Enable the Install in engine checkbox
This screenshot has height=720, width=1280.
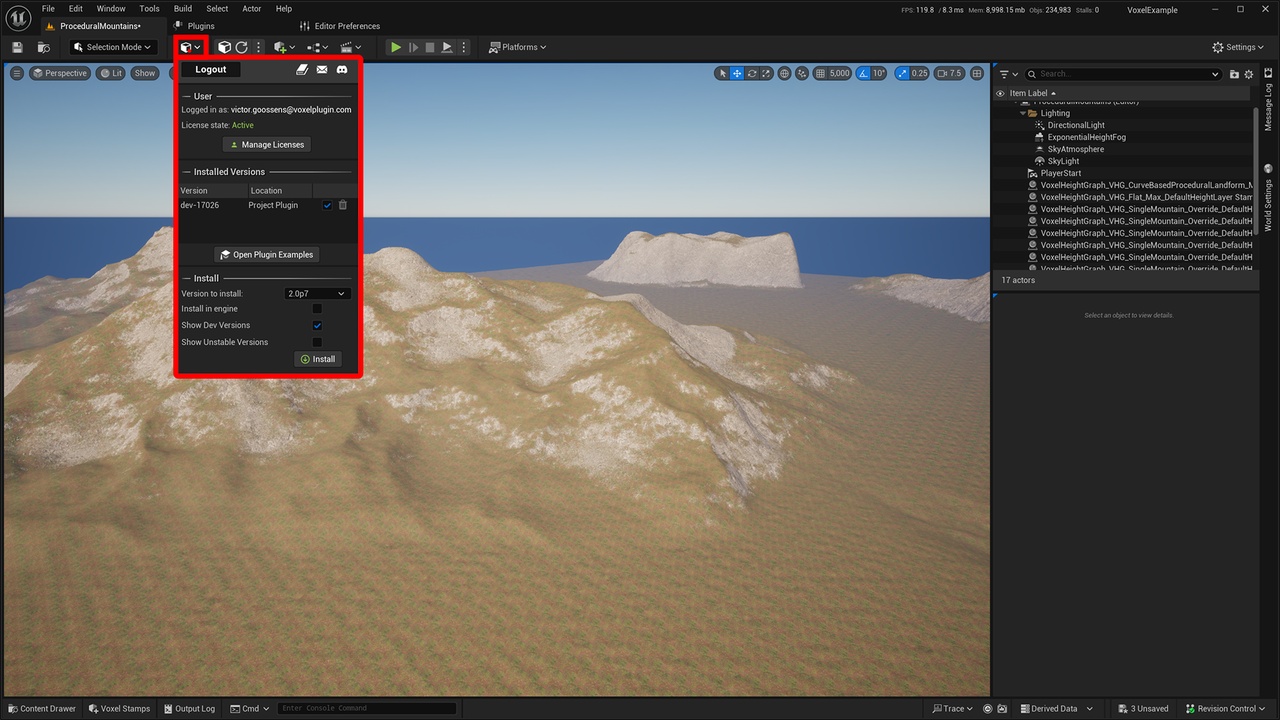pos(317,309)
